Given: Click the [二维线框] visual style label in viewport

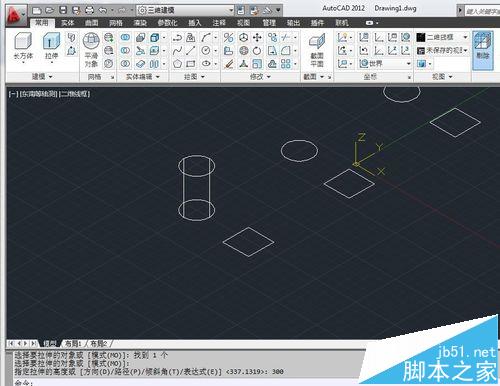Looking at the screenshot, I should pos(74,94).
